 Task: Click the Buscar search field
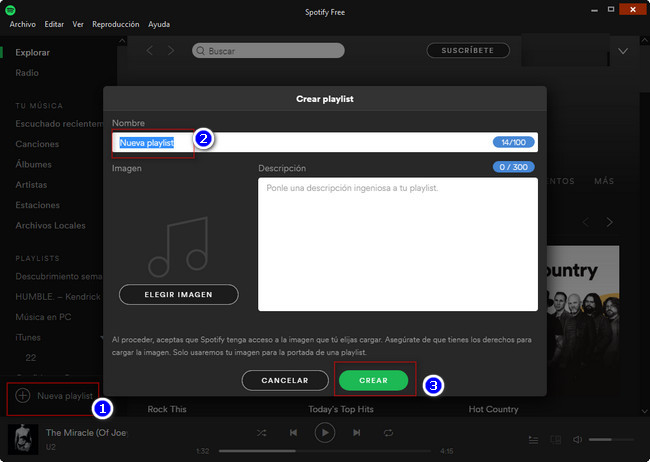coord(268,51)
